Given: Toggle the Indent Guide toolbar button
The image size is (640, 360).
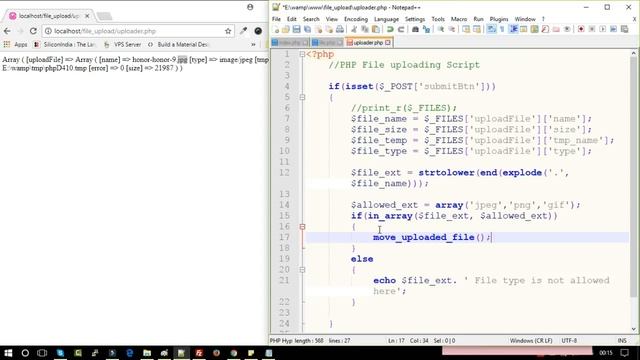Looking at the screenshot, I should click(513, 29).
